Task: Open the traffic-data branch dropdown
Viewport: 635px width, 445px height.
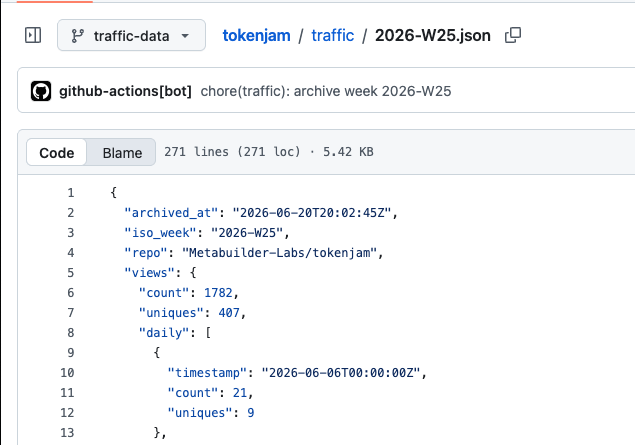Action: [x=131, y=35]
